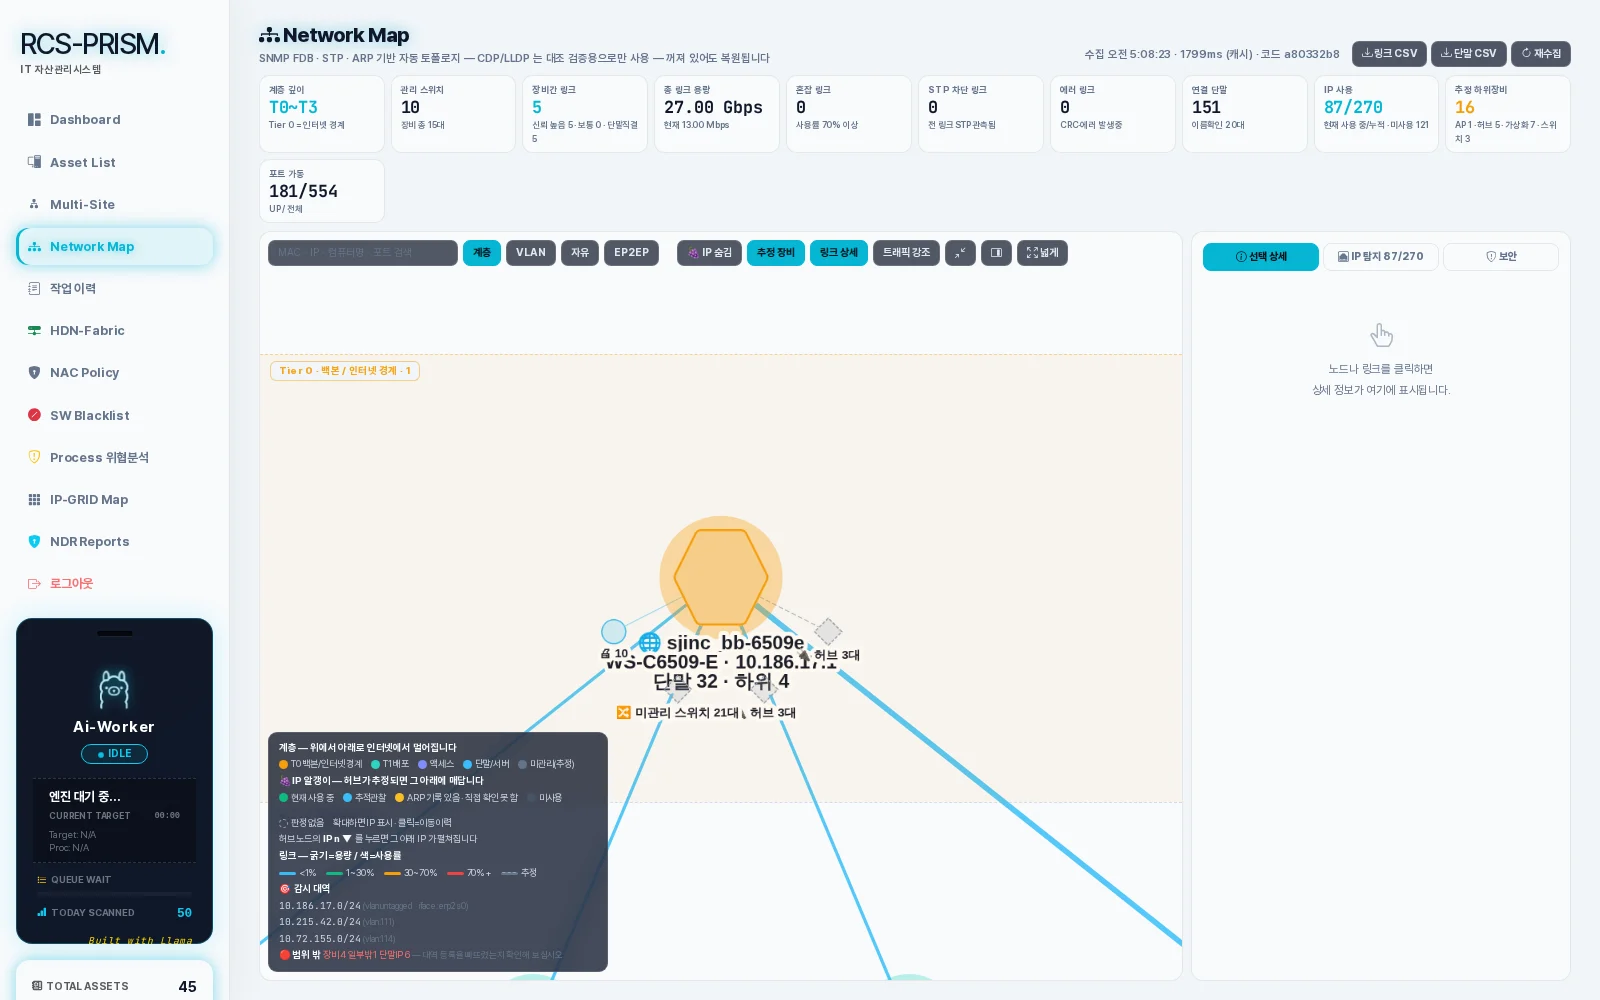Open Process 위협분석 page
The width and height of the screenshot is (1600, 1000).
click(114, 457)
